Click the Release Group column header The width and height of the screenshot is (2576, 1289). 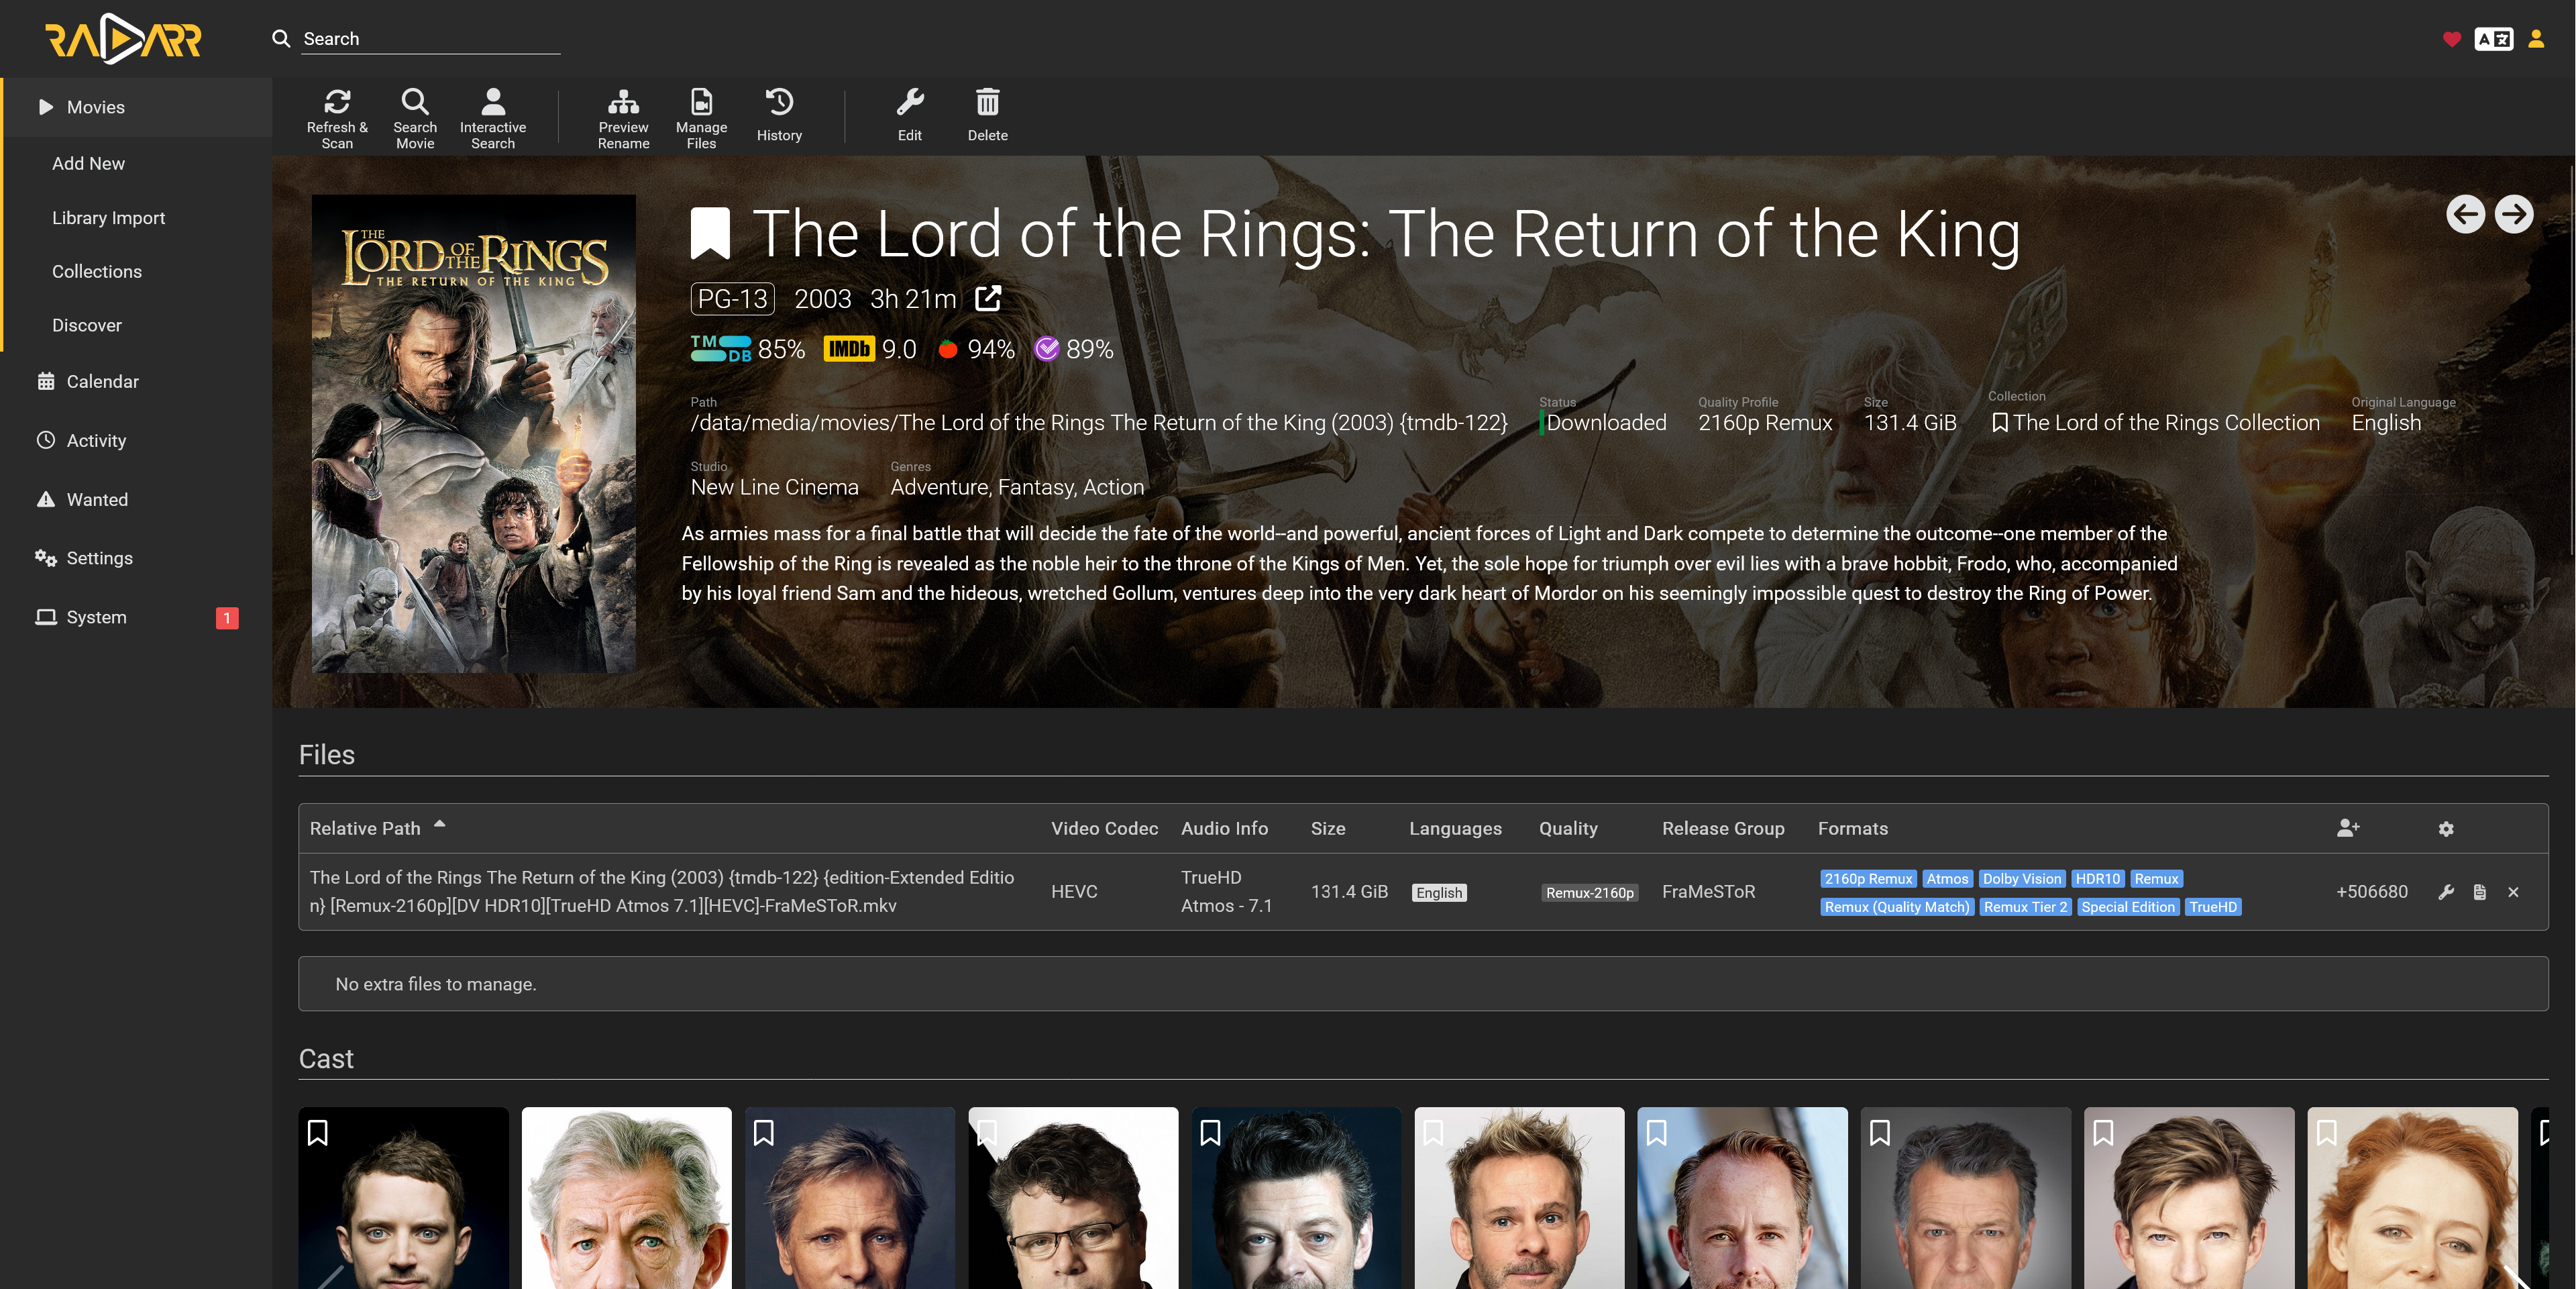coord(1723,828)
